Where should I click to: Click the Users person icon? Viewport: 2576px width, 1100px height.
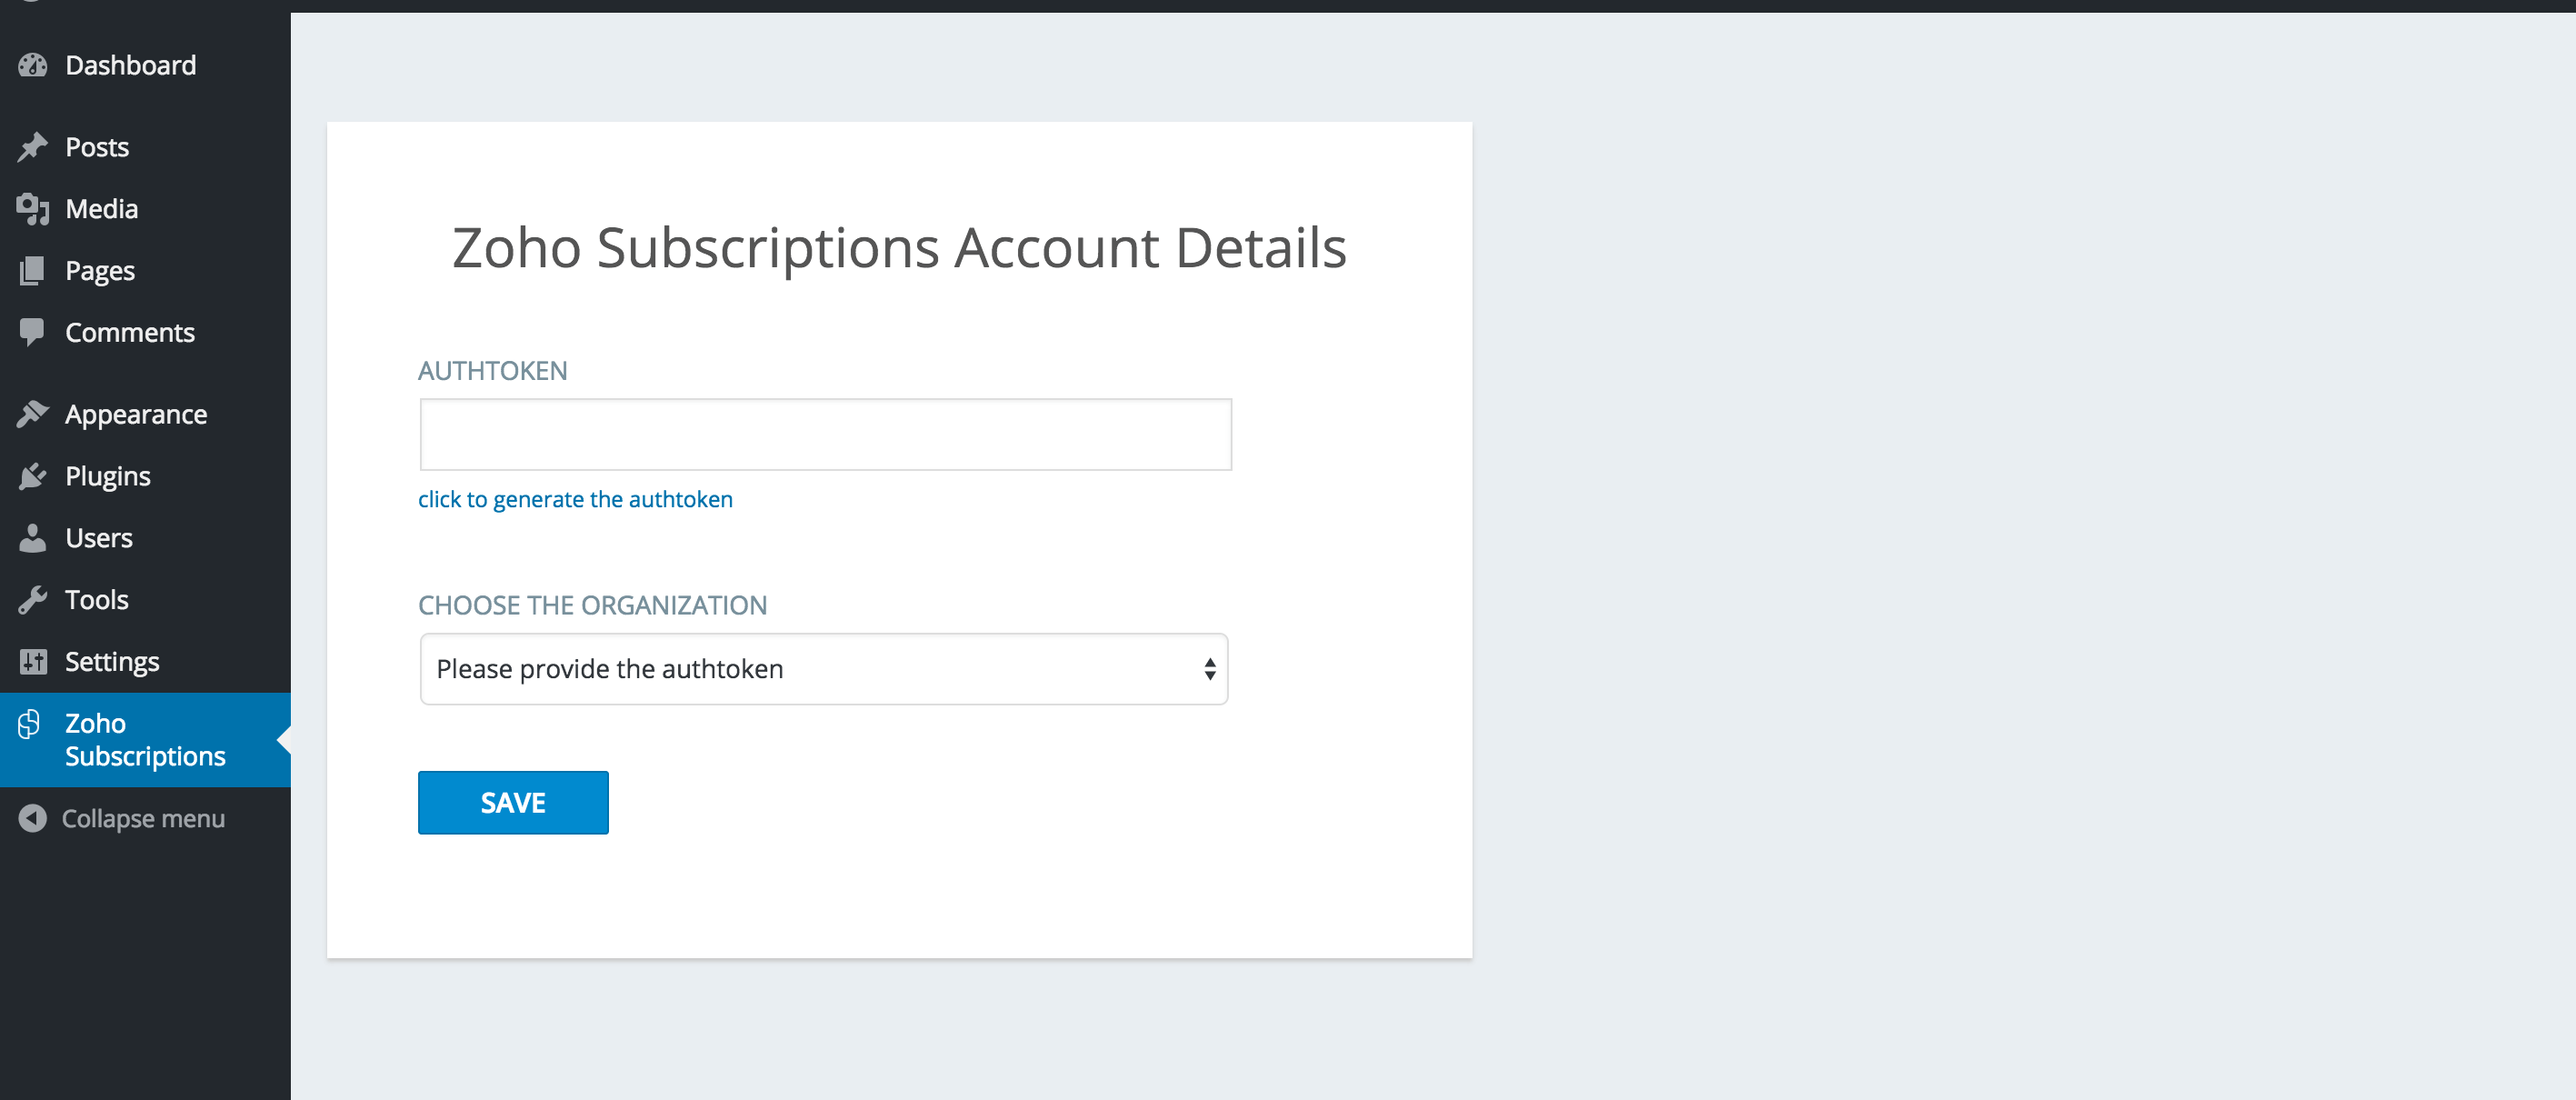pyautogui.click(x=33, y=538)
